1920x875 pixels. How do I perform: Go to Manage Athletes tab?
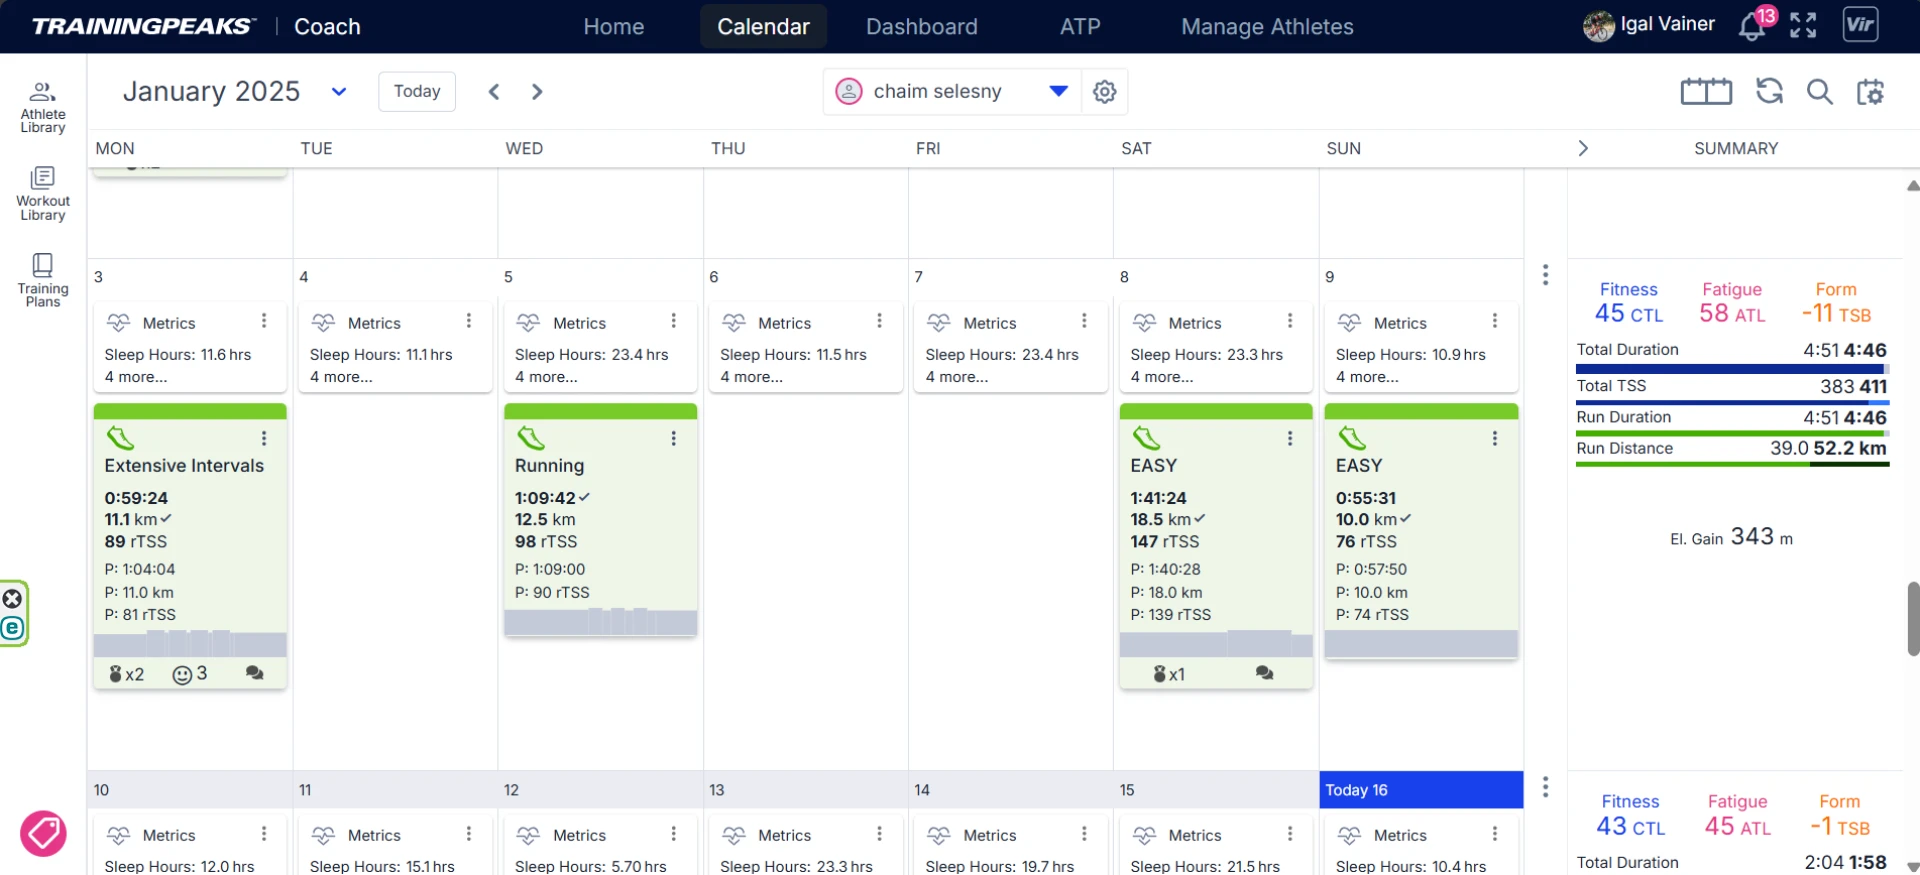(x=1266, y=27)
